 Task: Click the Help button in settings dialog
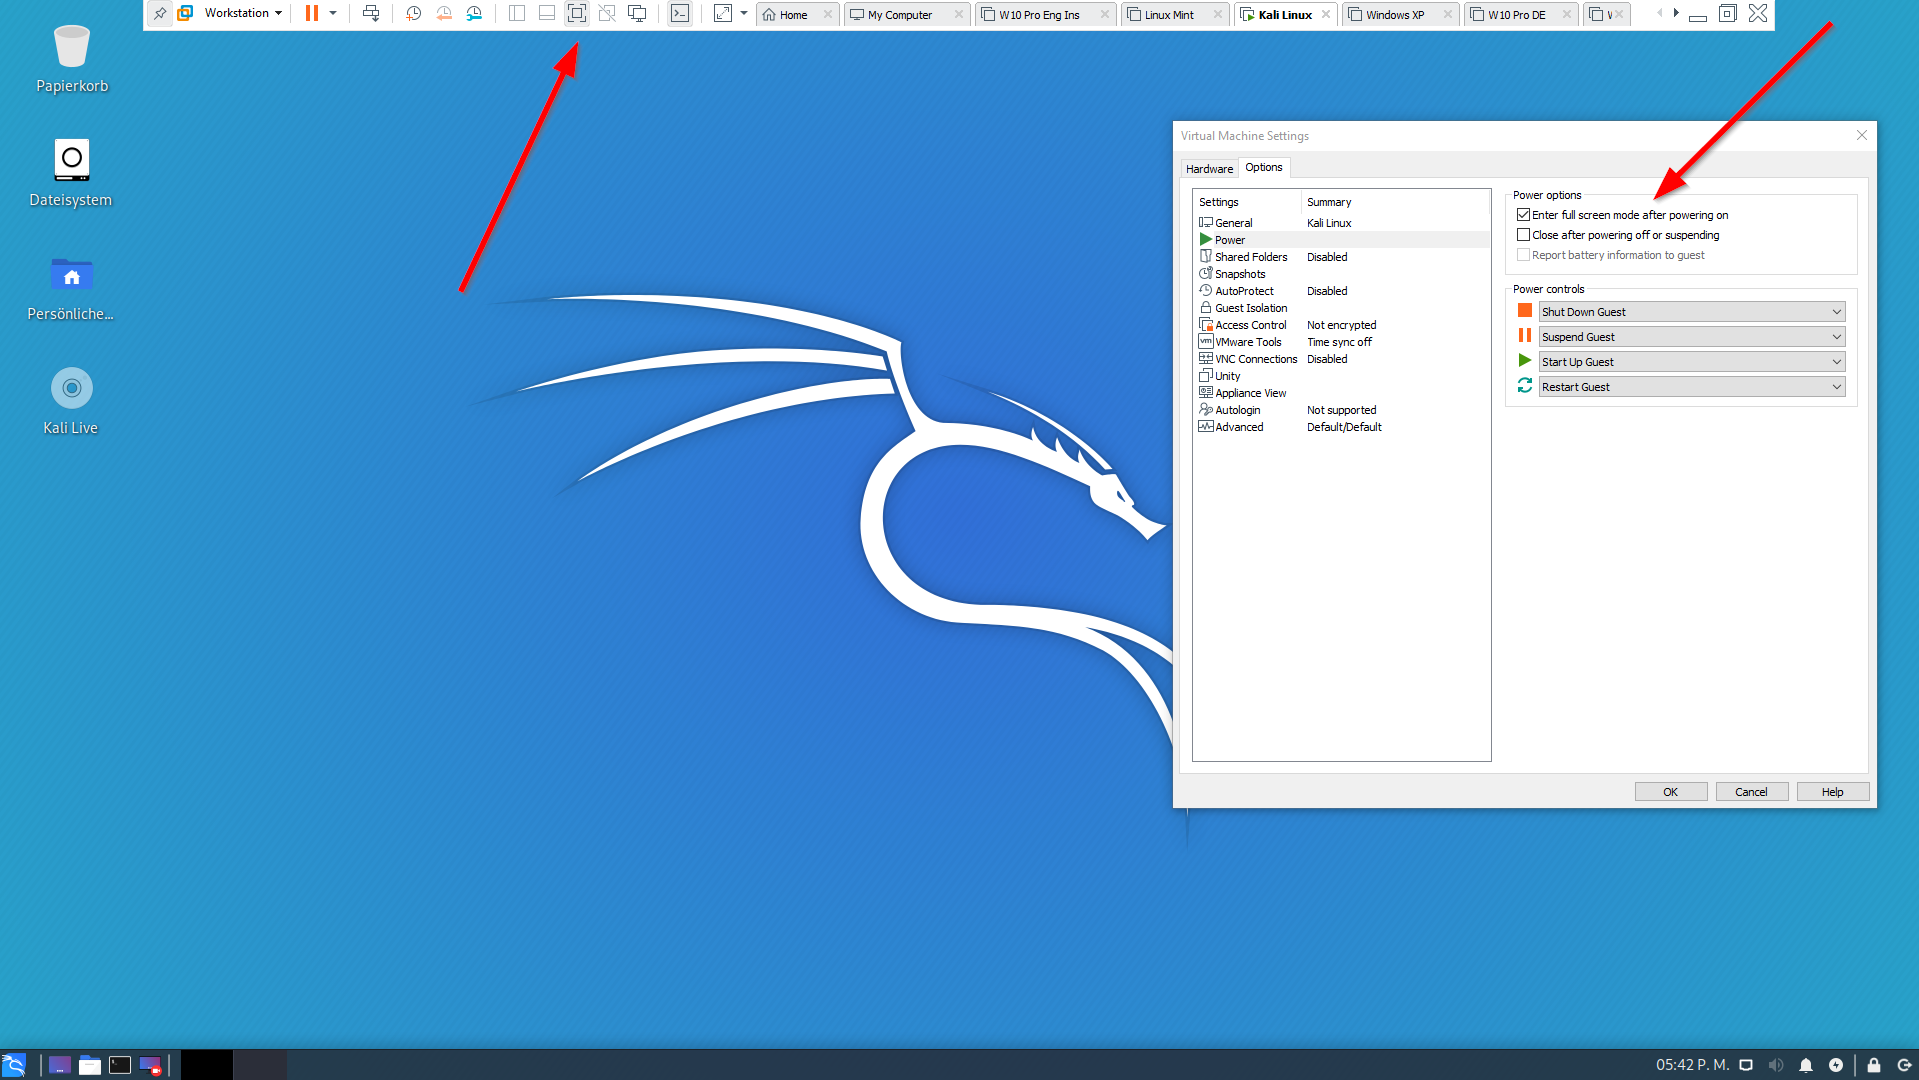coord(1833,792)
